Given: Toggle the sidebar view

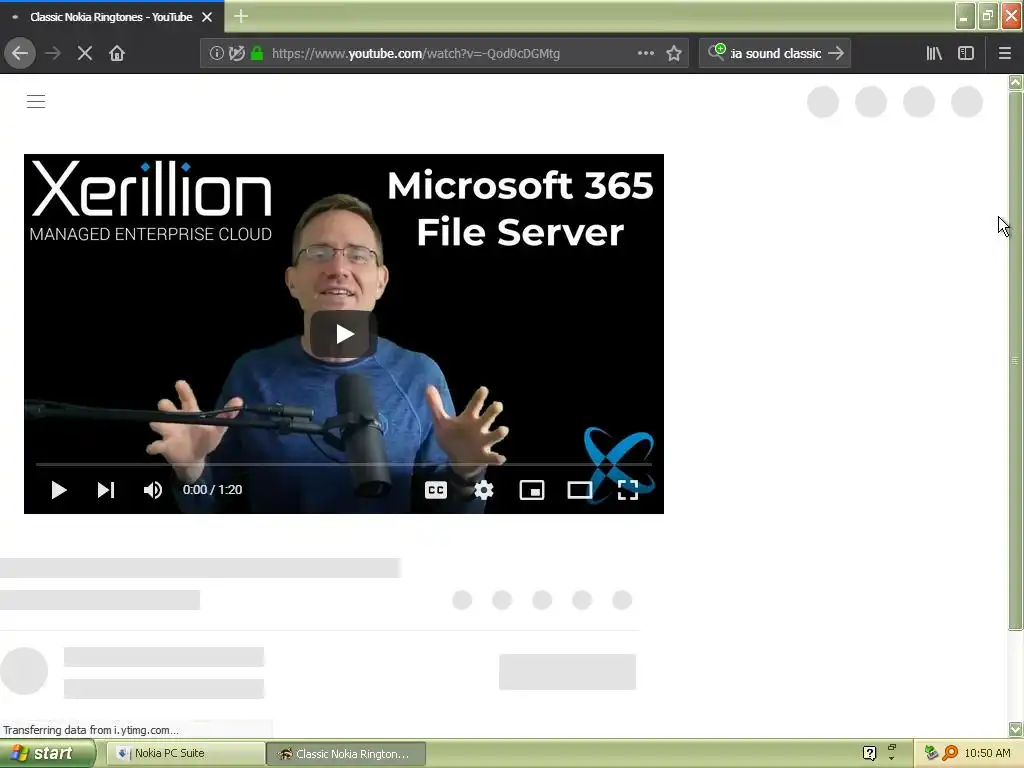Looking at the screenshot, I should pos(966,54).
